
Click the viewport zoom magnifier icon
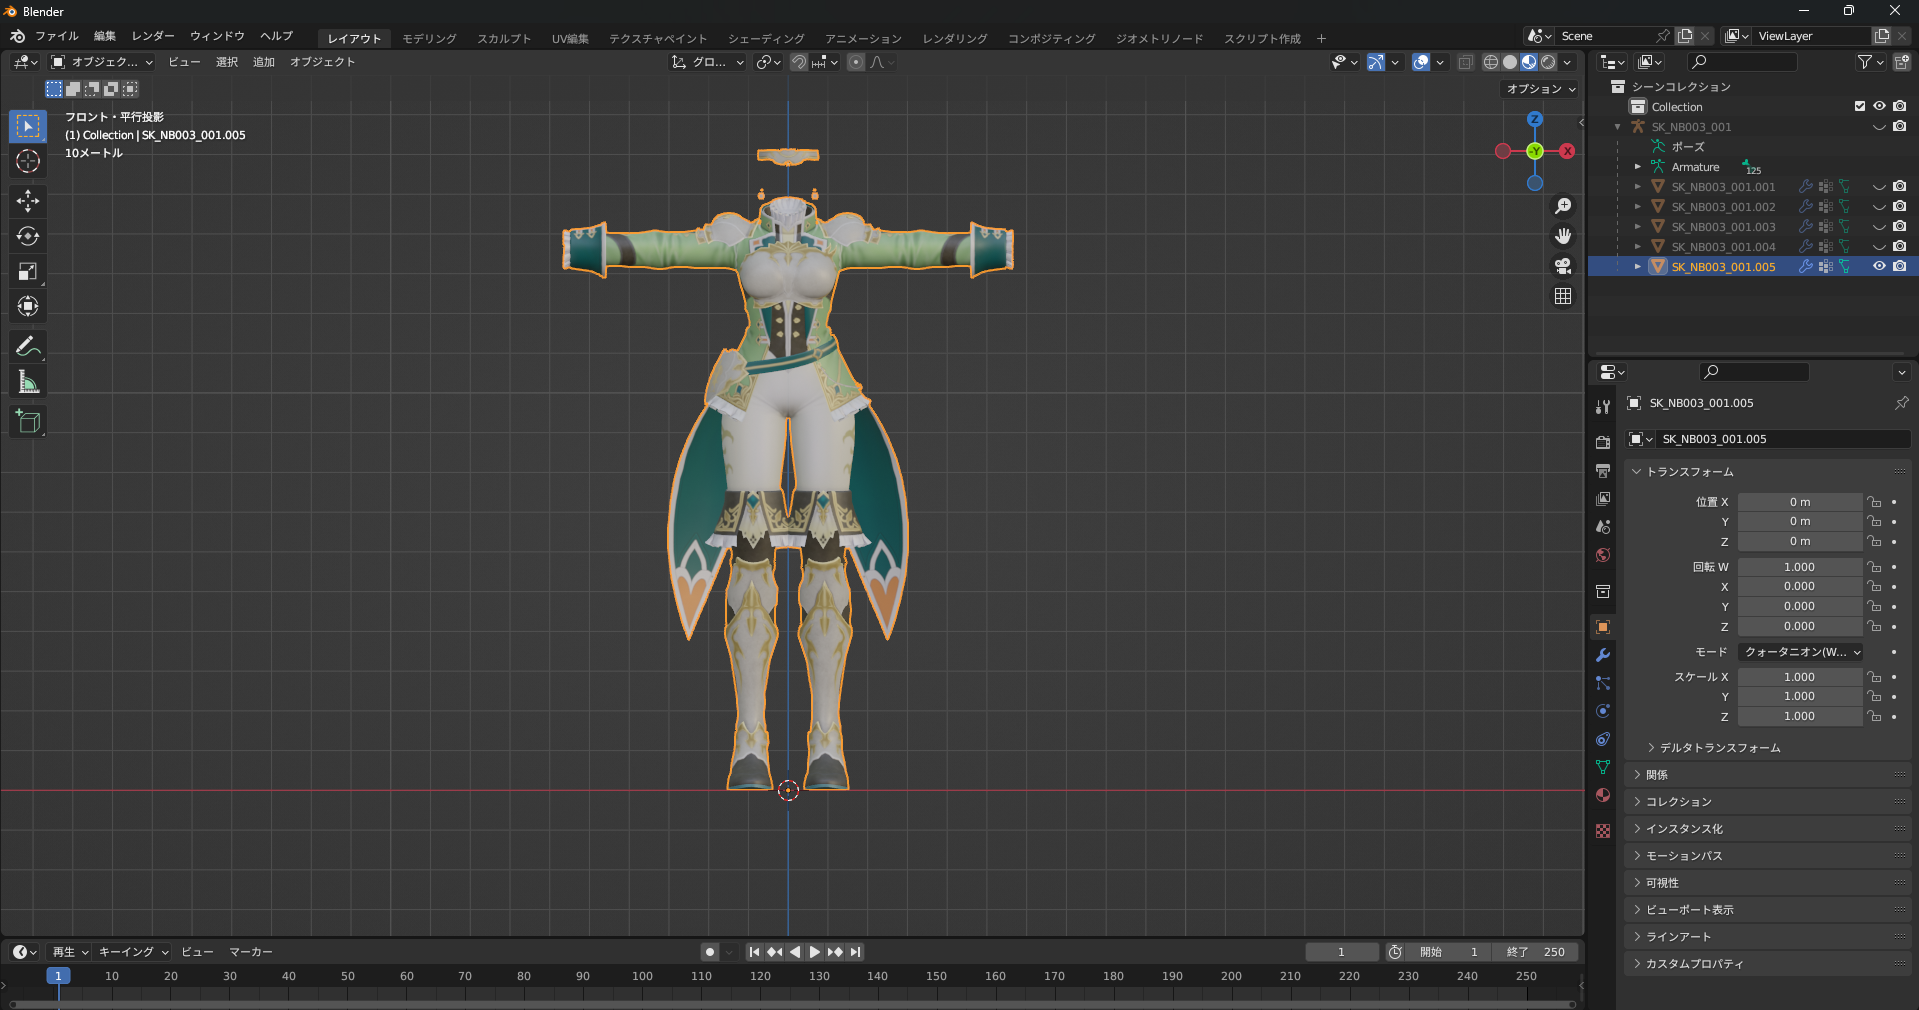(1563, 206)
